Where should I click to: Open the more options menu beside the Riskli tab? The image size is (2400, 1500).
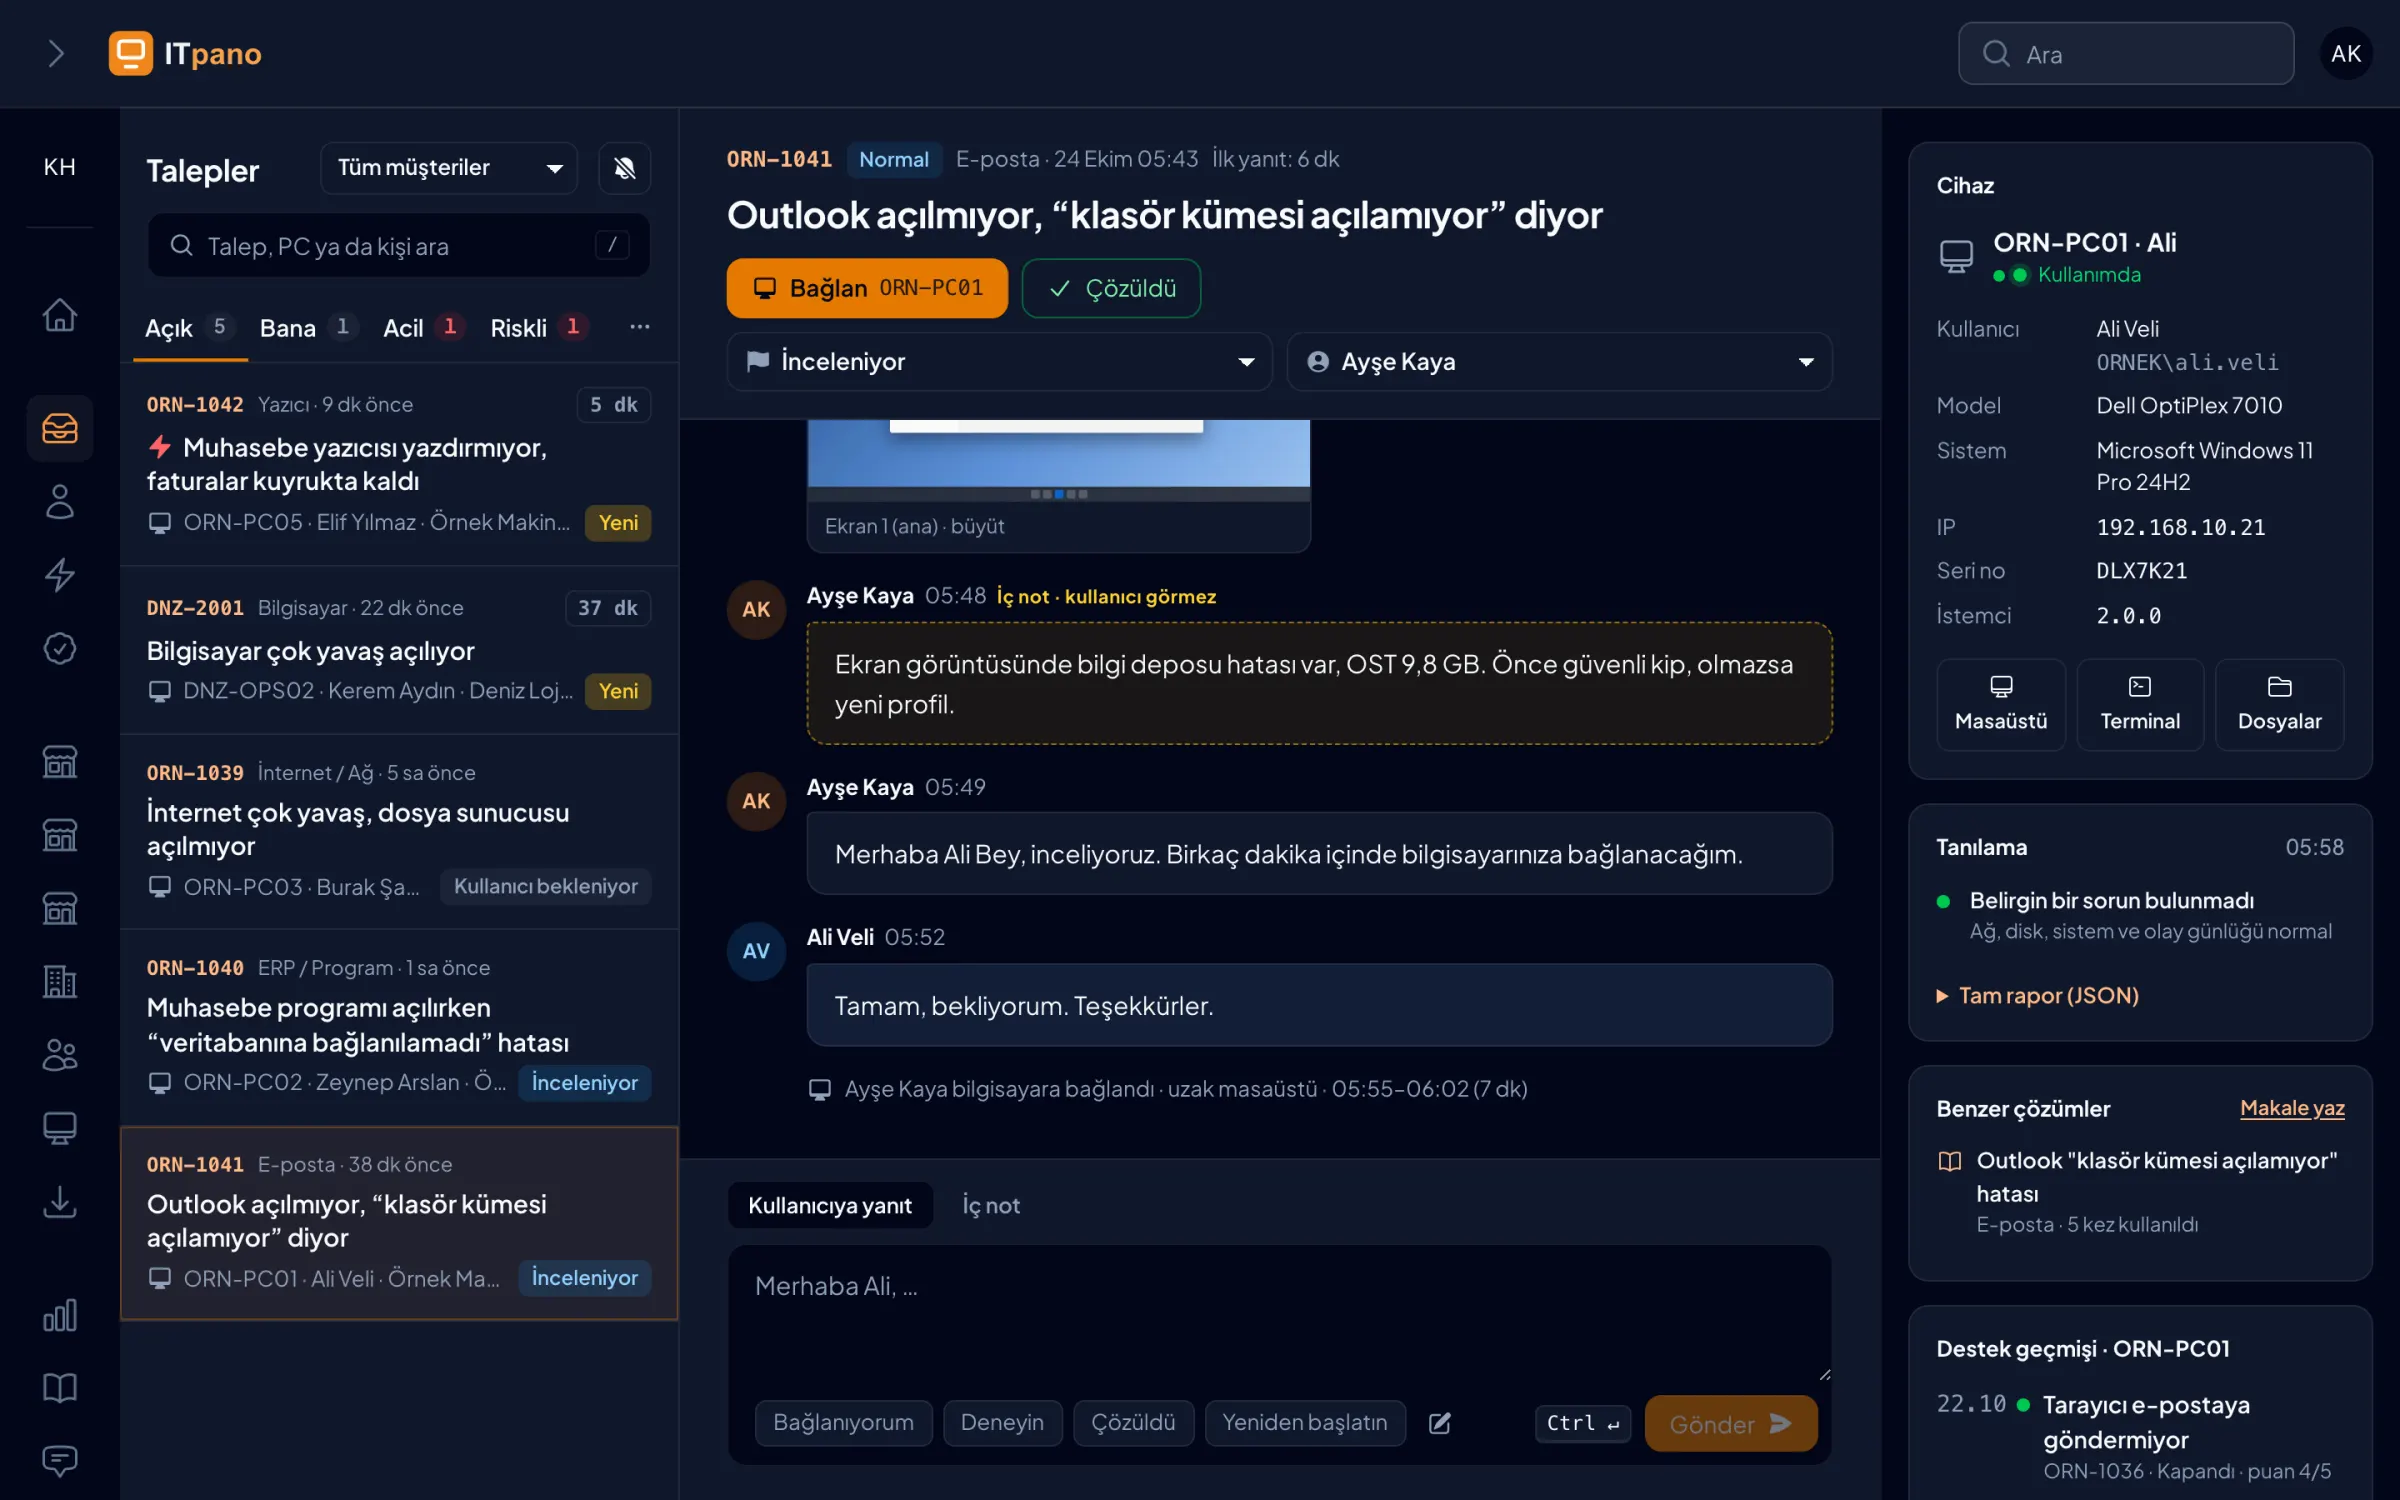coord(640,327)
